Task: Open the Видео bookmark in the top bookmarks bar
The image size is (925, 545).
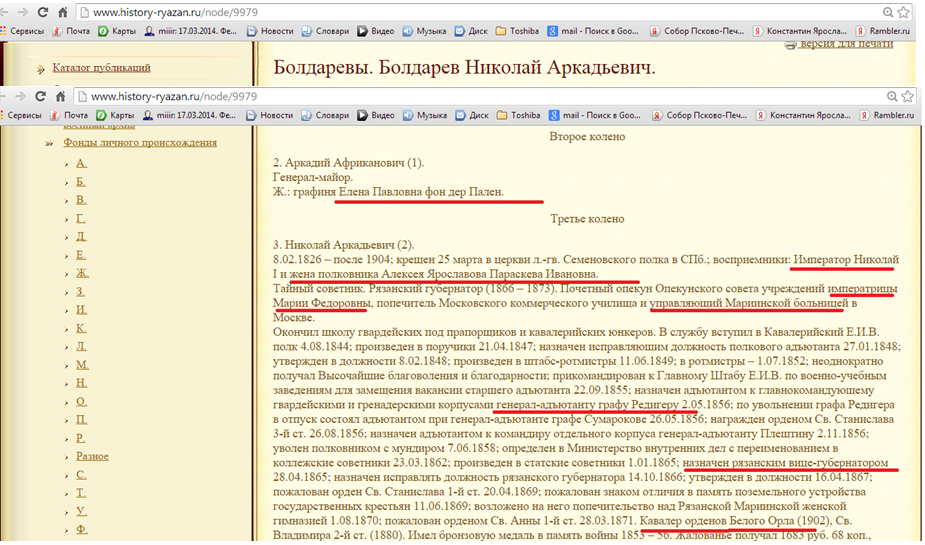Action: 376,31
